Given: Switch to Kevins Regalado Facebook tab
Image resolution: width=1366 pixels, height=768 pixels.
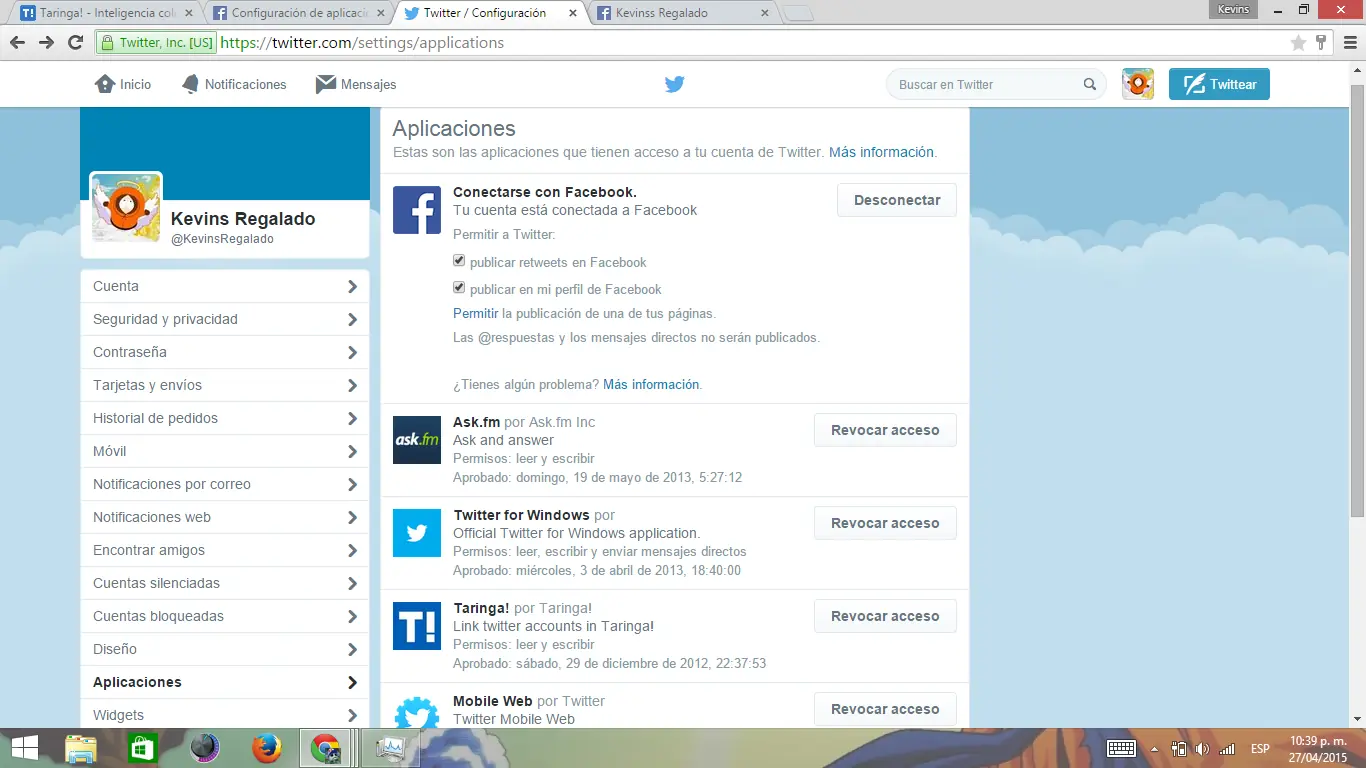Looking at the screenshot, I should point(683,13).
